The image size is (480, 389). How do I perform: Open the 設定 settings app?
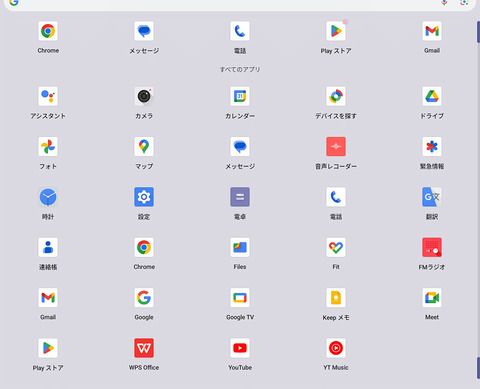point(144,197)
